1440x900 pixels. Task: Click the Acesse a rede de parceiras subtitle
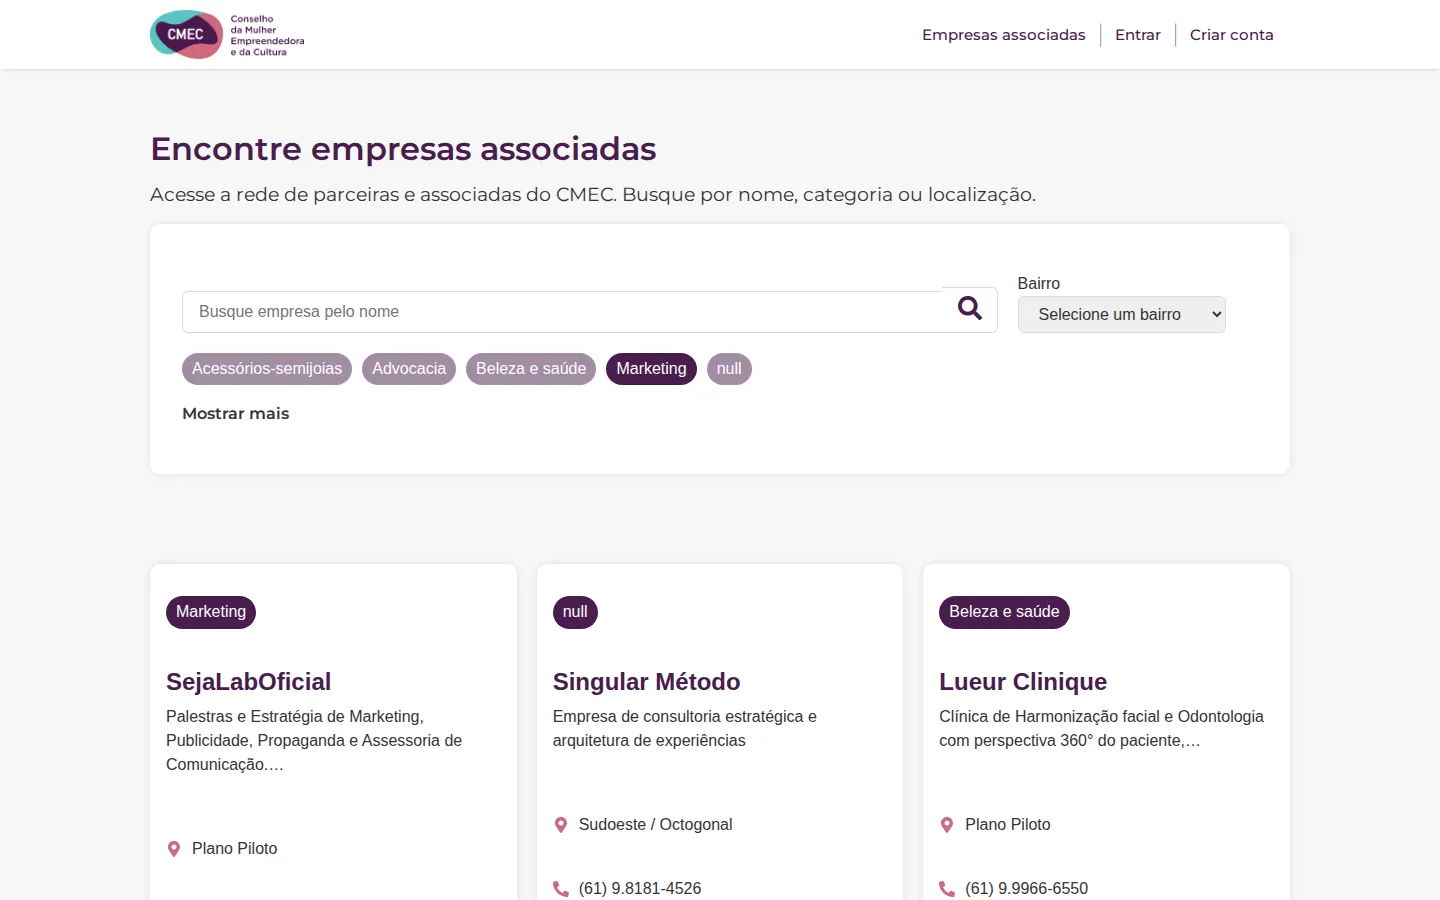593,195
